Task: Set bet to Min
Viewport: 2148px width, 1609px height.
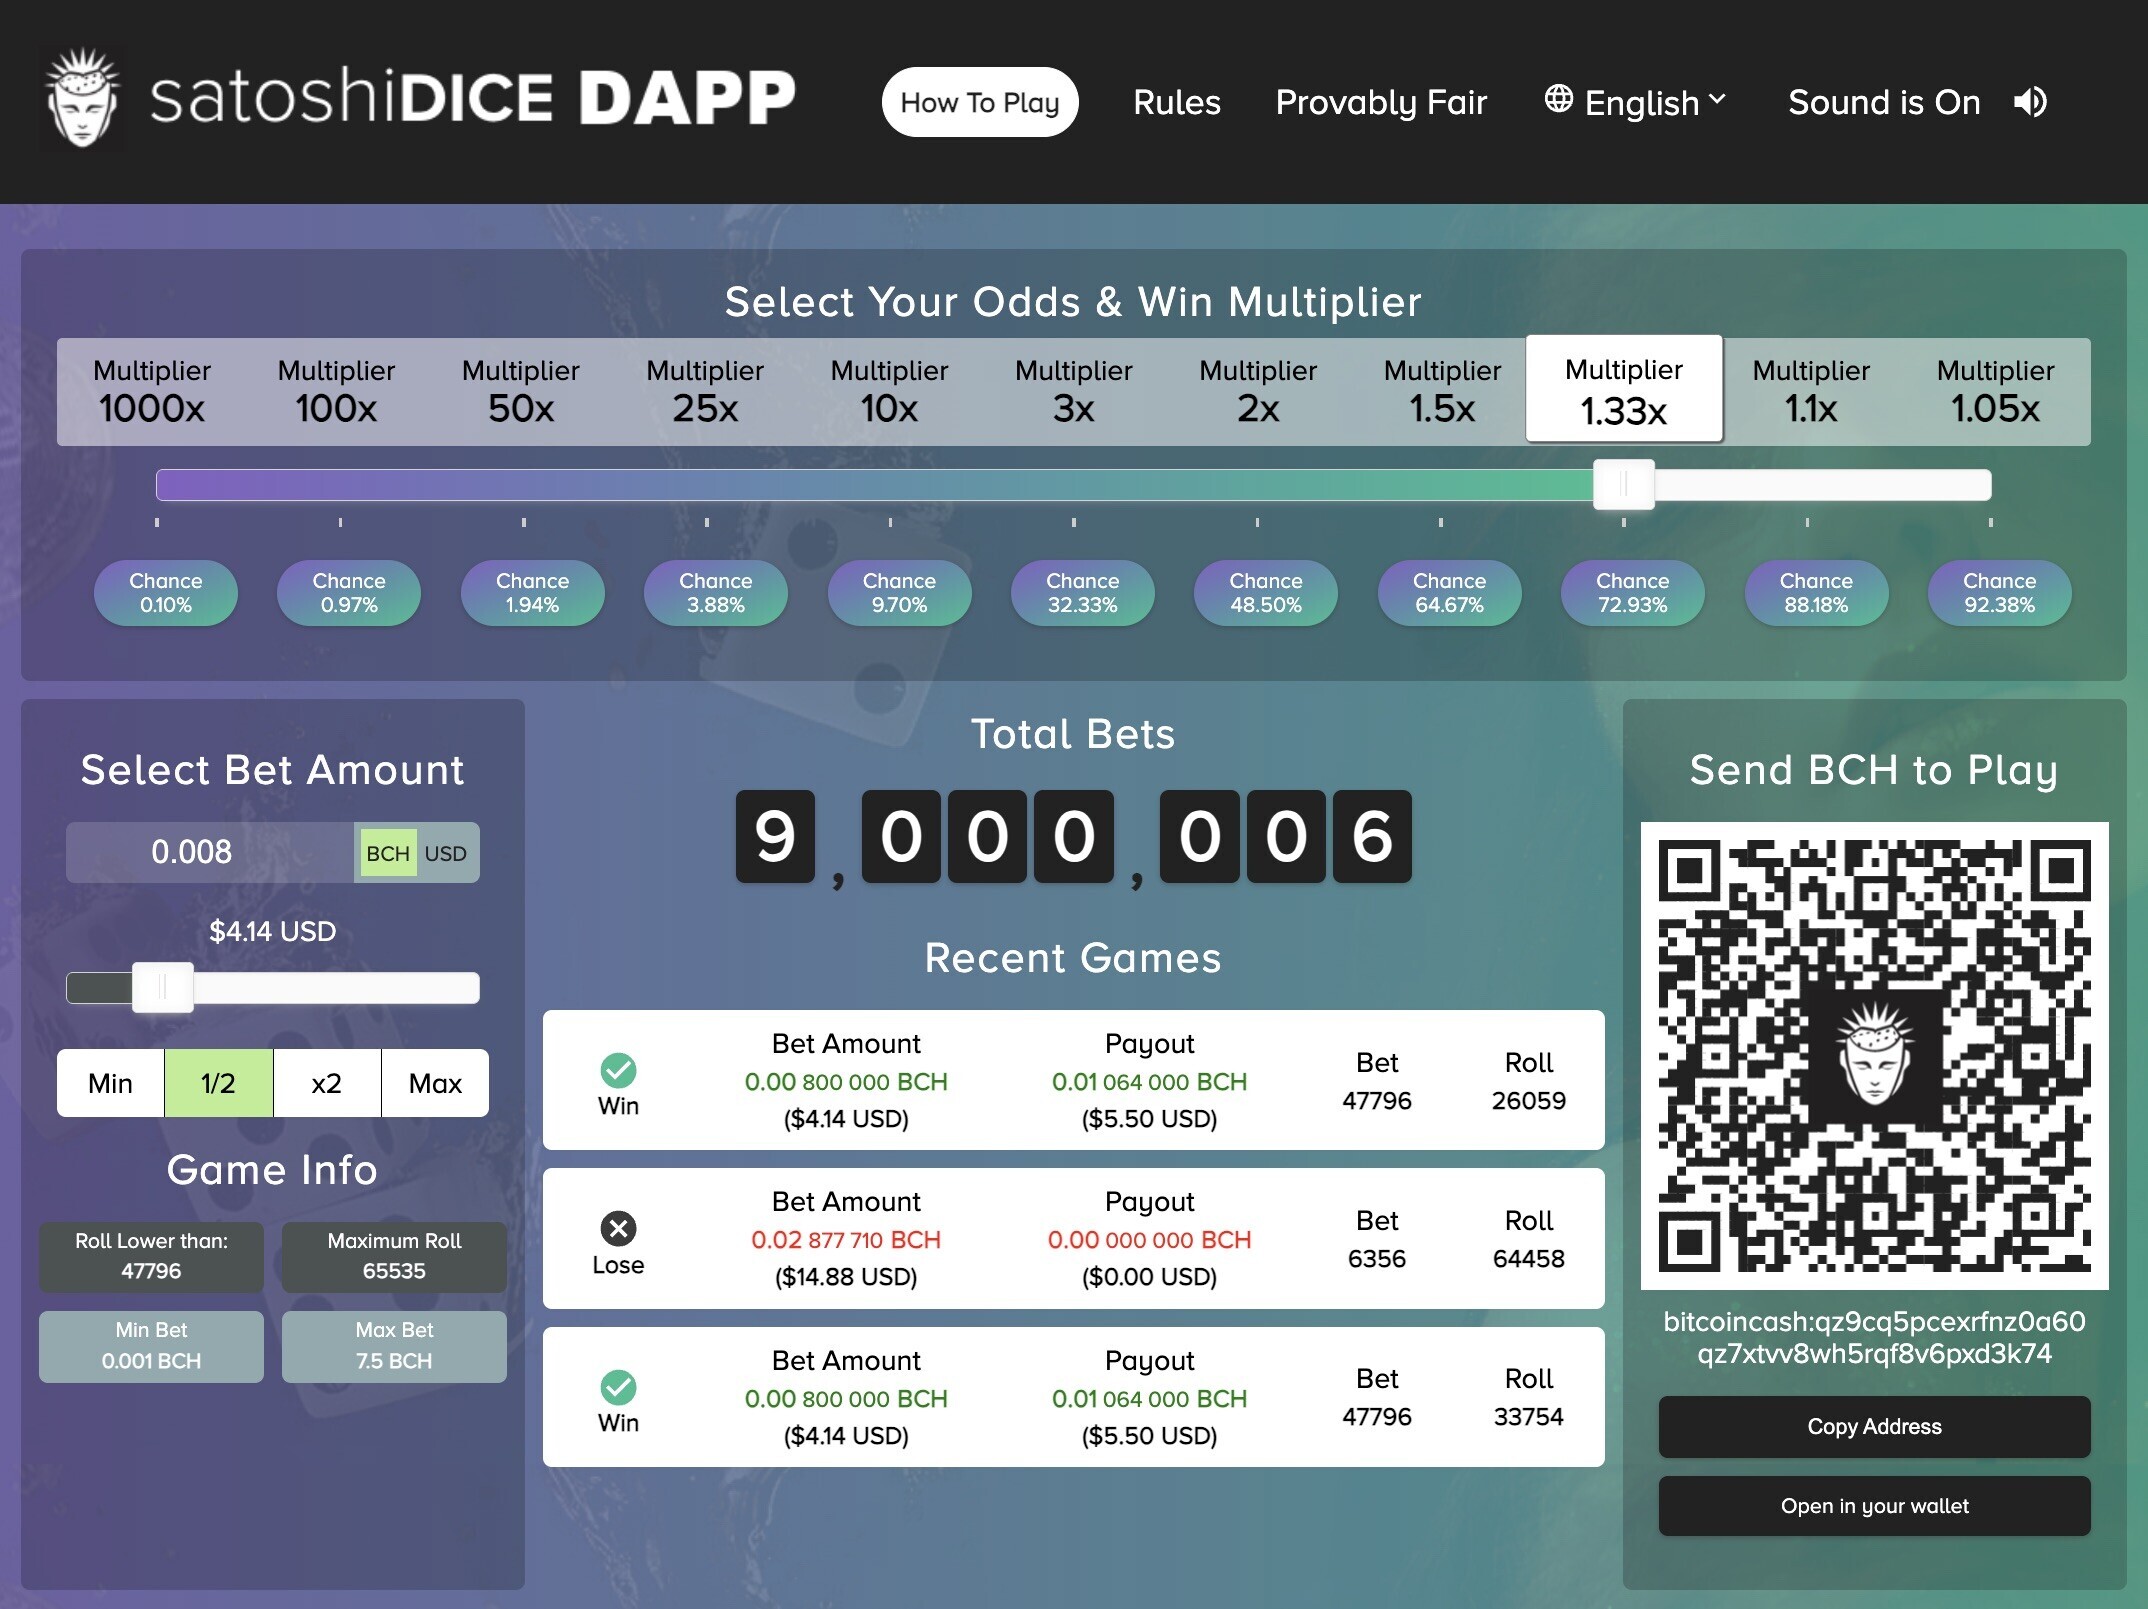Action: (x=110, y=1083)
